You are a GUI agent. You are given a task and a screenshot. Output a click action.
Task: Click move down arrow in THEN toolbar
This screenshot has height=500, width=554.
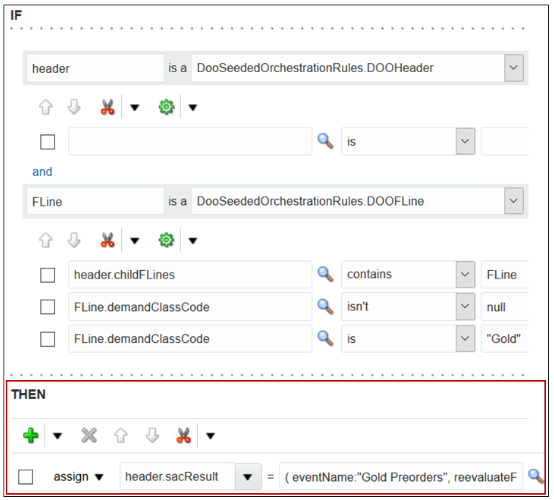[x=152, y=435]
